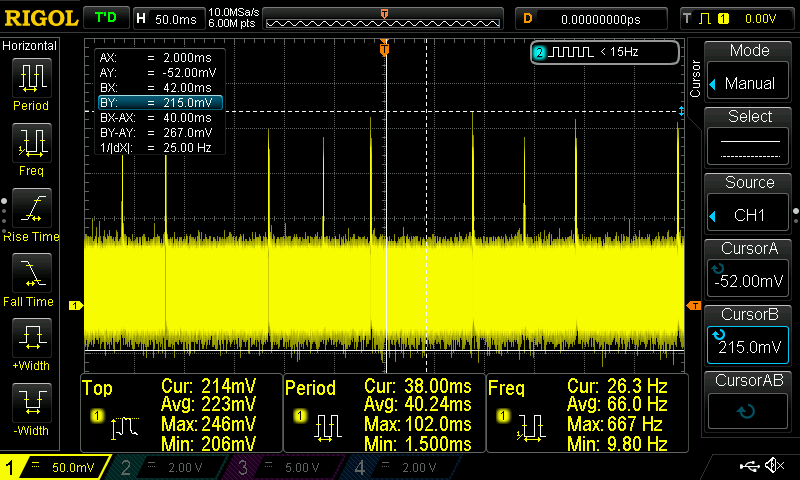Viewport: 800px width, 480px height.
Task: Choose the Rise Time measurement icon
Action: click(32, 210)
